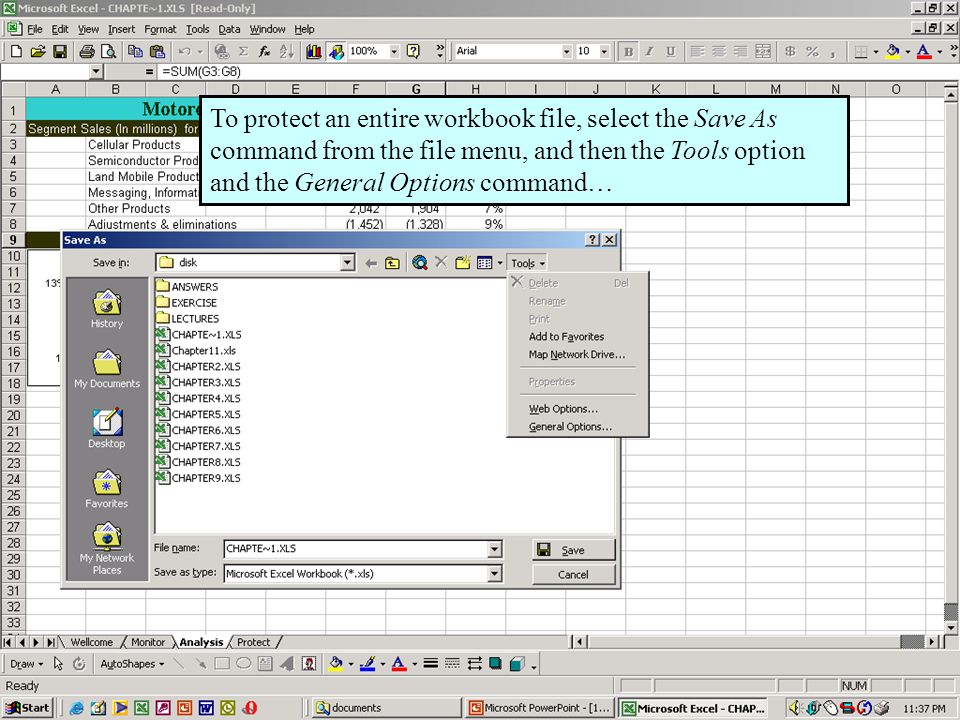Click the Back arrow in Save As dialog
960x720 pixels.
[x=371, y=263]
